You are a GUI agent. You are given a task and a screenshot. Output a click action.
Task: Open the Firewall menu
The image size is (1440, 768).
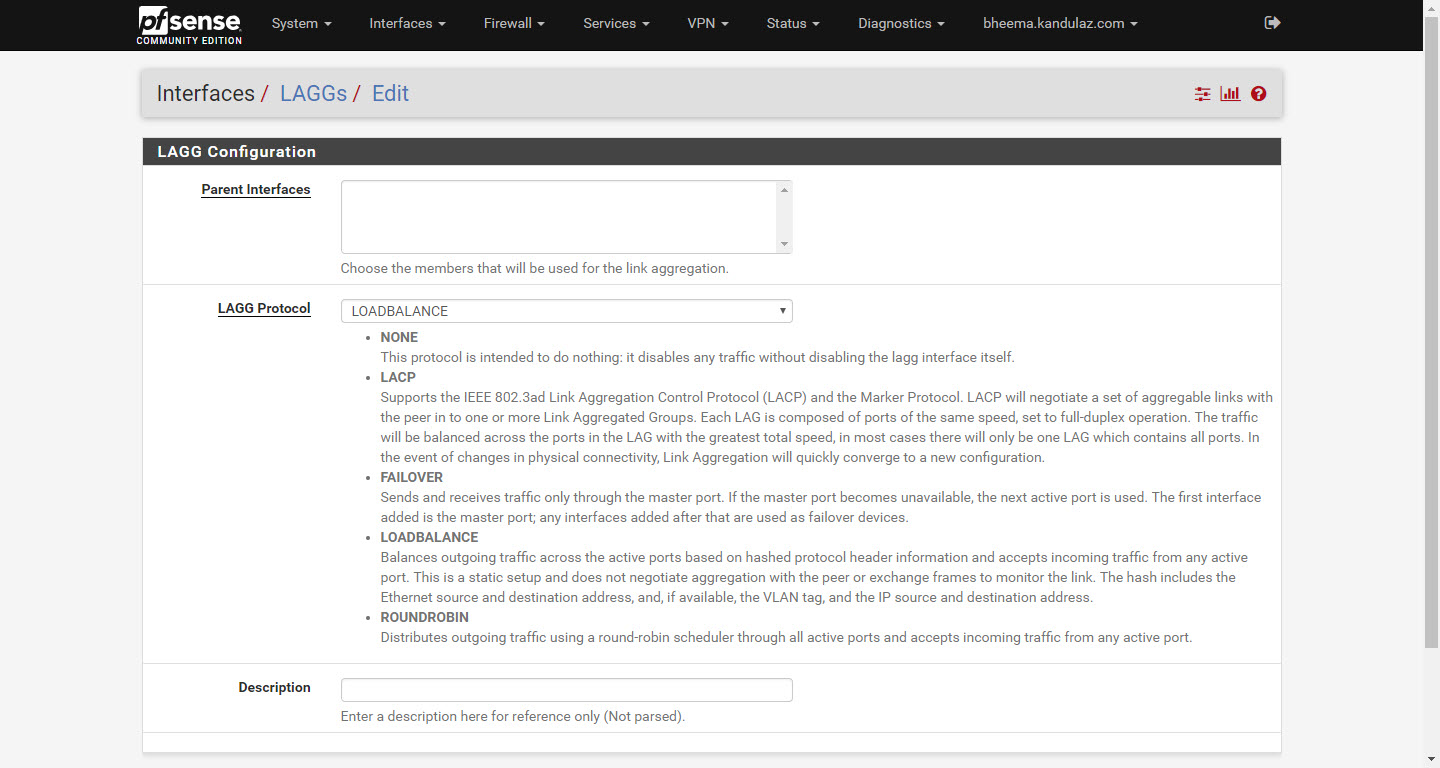tap(514, 23)
